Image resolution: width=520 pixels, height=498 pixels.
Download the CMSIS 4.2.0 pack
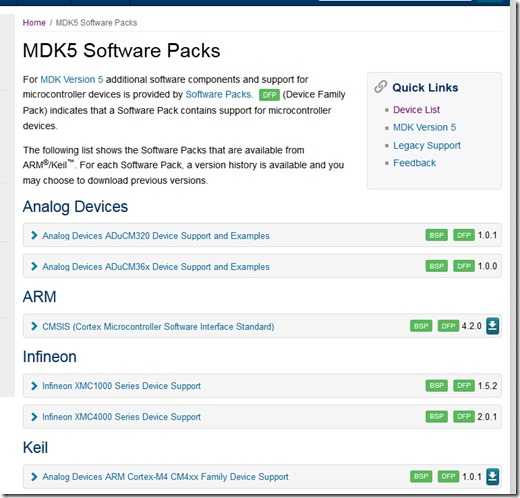point(492,326)
